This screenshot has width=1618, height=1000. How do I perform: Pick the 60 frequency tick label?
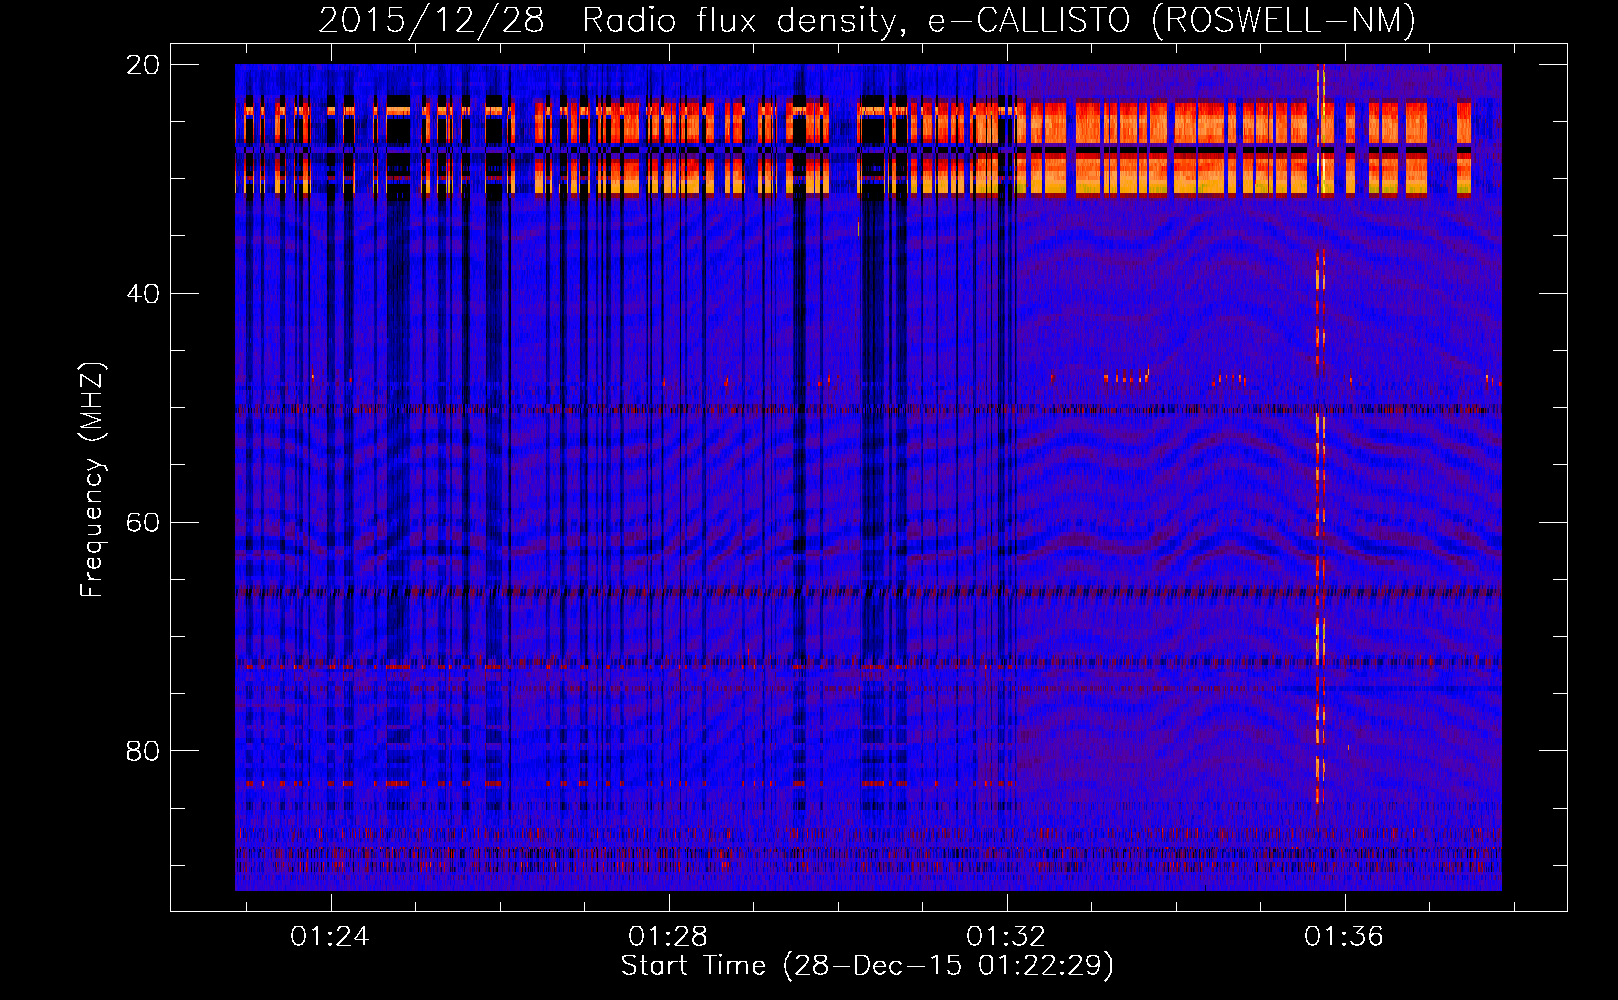point(144,522)
